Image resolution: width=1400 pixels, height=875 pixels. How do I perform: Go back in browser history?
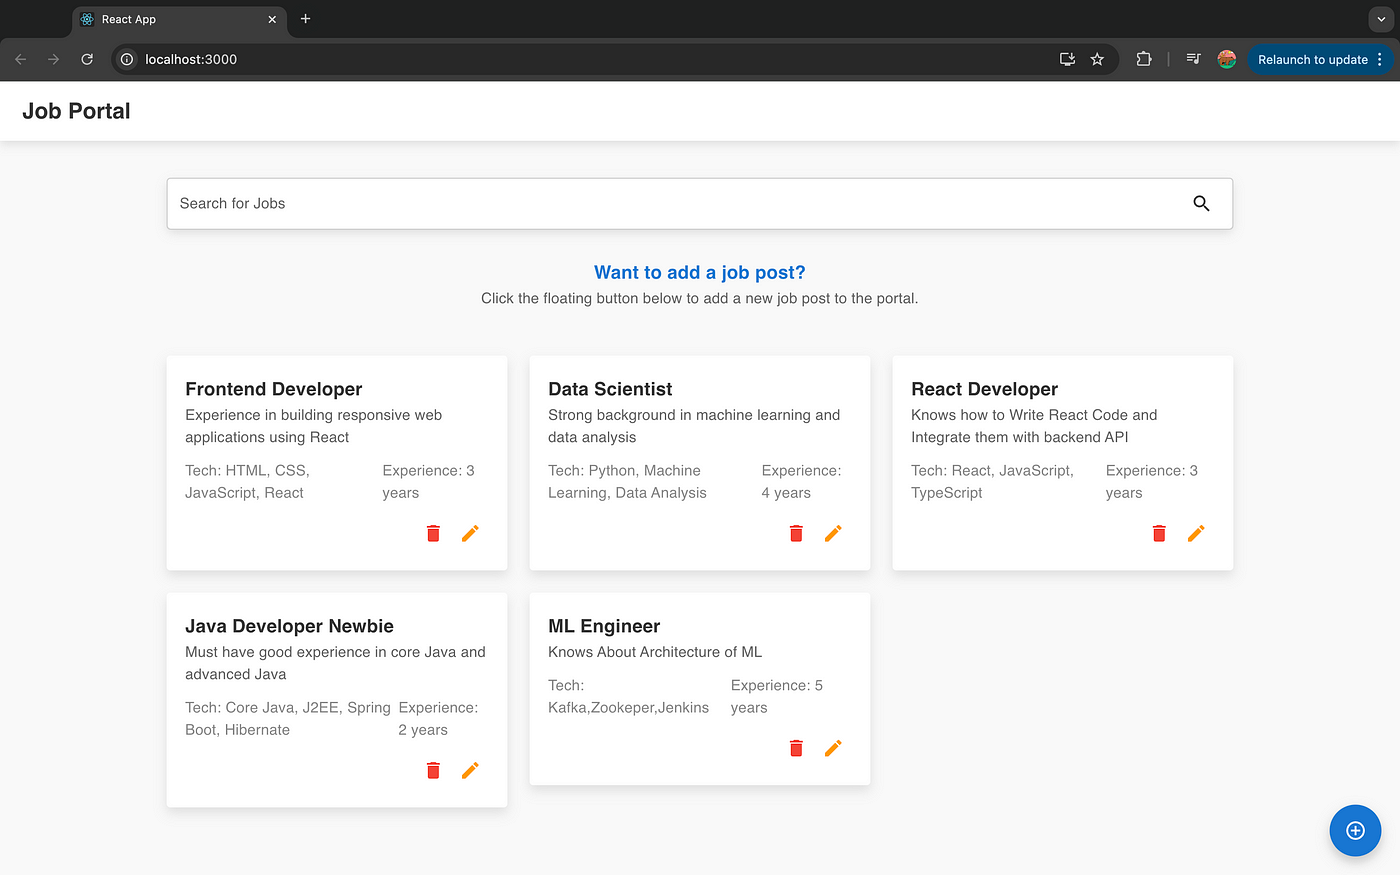click(x=20, y=59)
